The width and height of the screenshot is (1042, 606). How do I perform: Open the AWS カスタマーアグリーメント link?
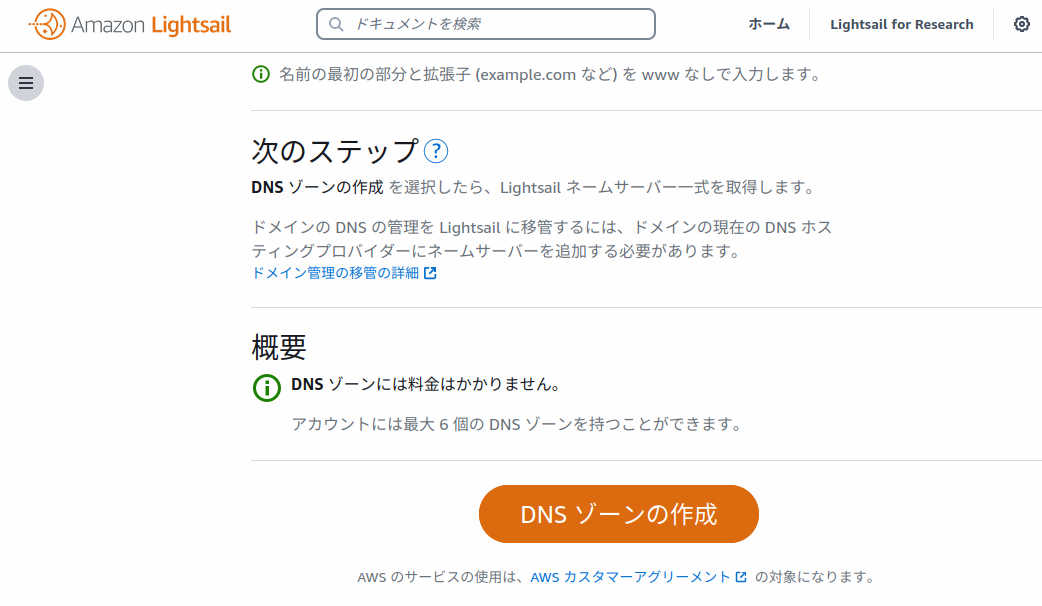tap(630, 577)
